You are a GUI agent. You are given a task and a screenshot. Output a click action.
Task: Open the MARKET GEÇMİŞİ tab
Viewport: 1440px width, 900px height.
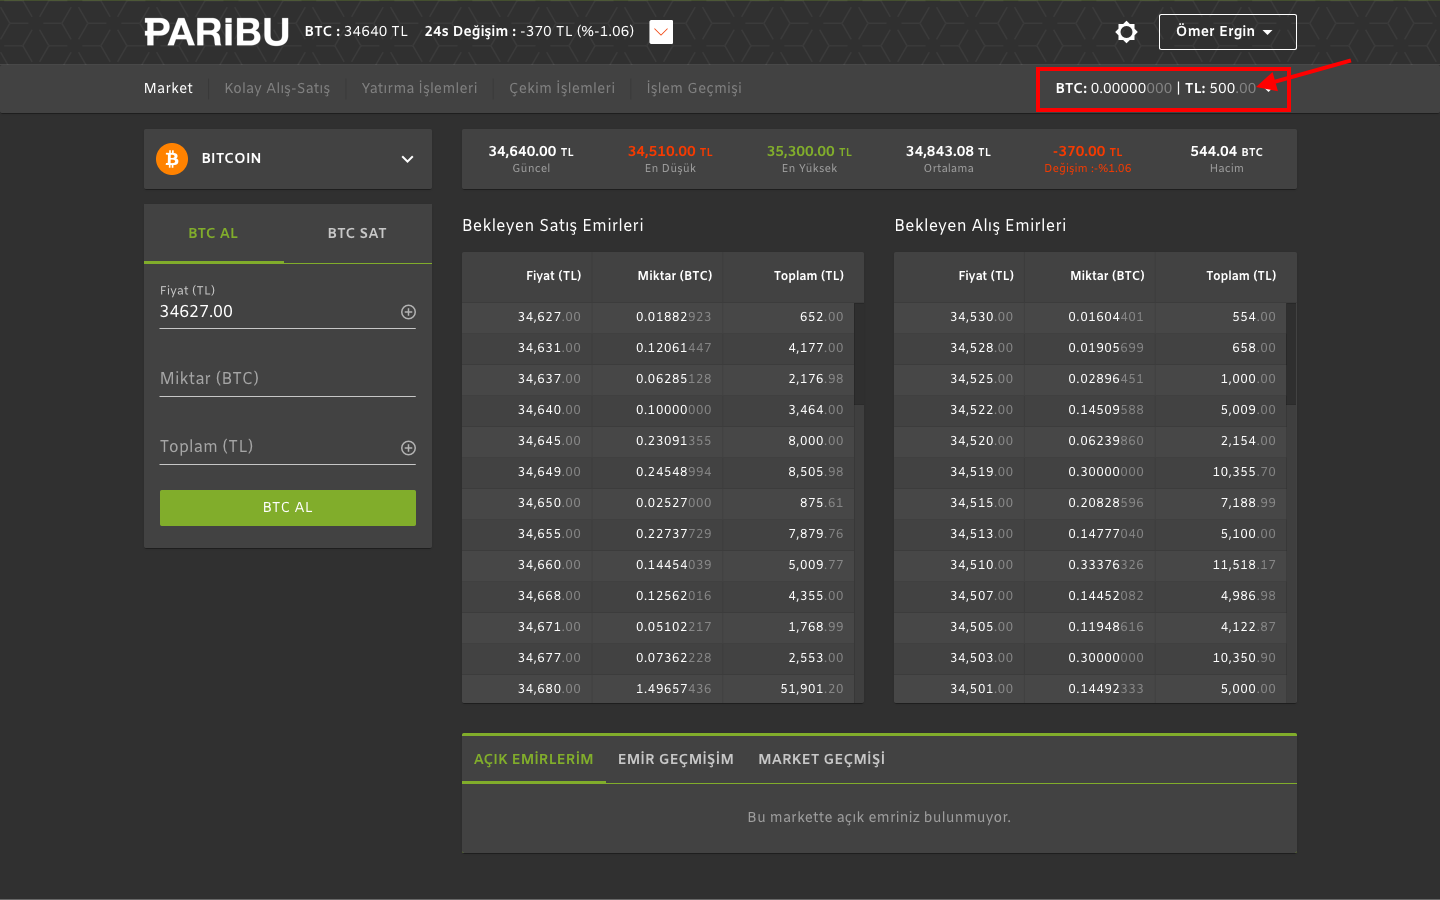pyautogui.click(x=821, y=759)
